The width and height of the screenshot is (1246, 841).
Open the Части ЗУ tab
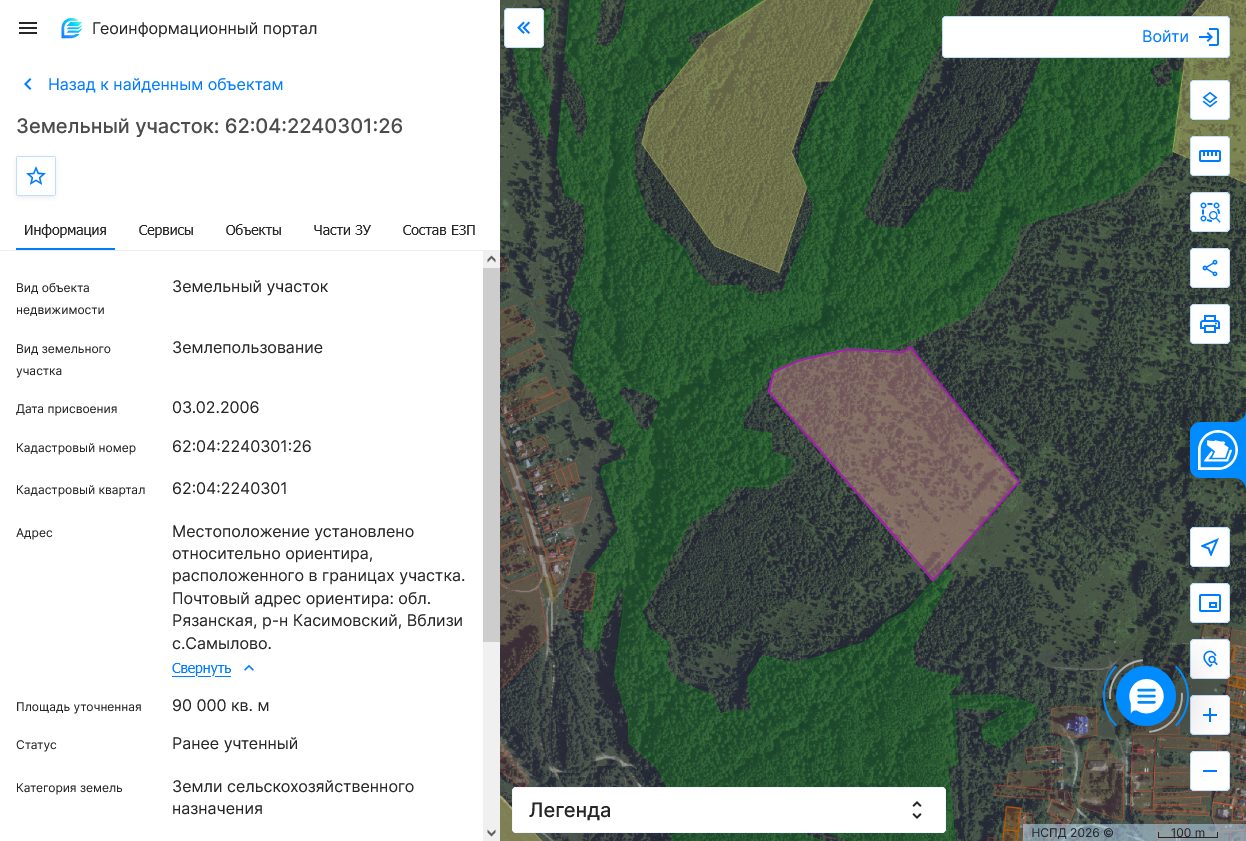[342, 230]
